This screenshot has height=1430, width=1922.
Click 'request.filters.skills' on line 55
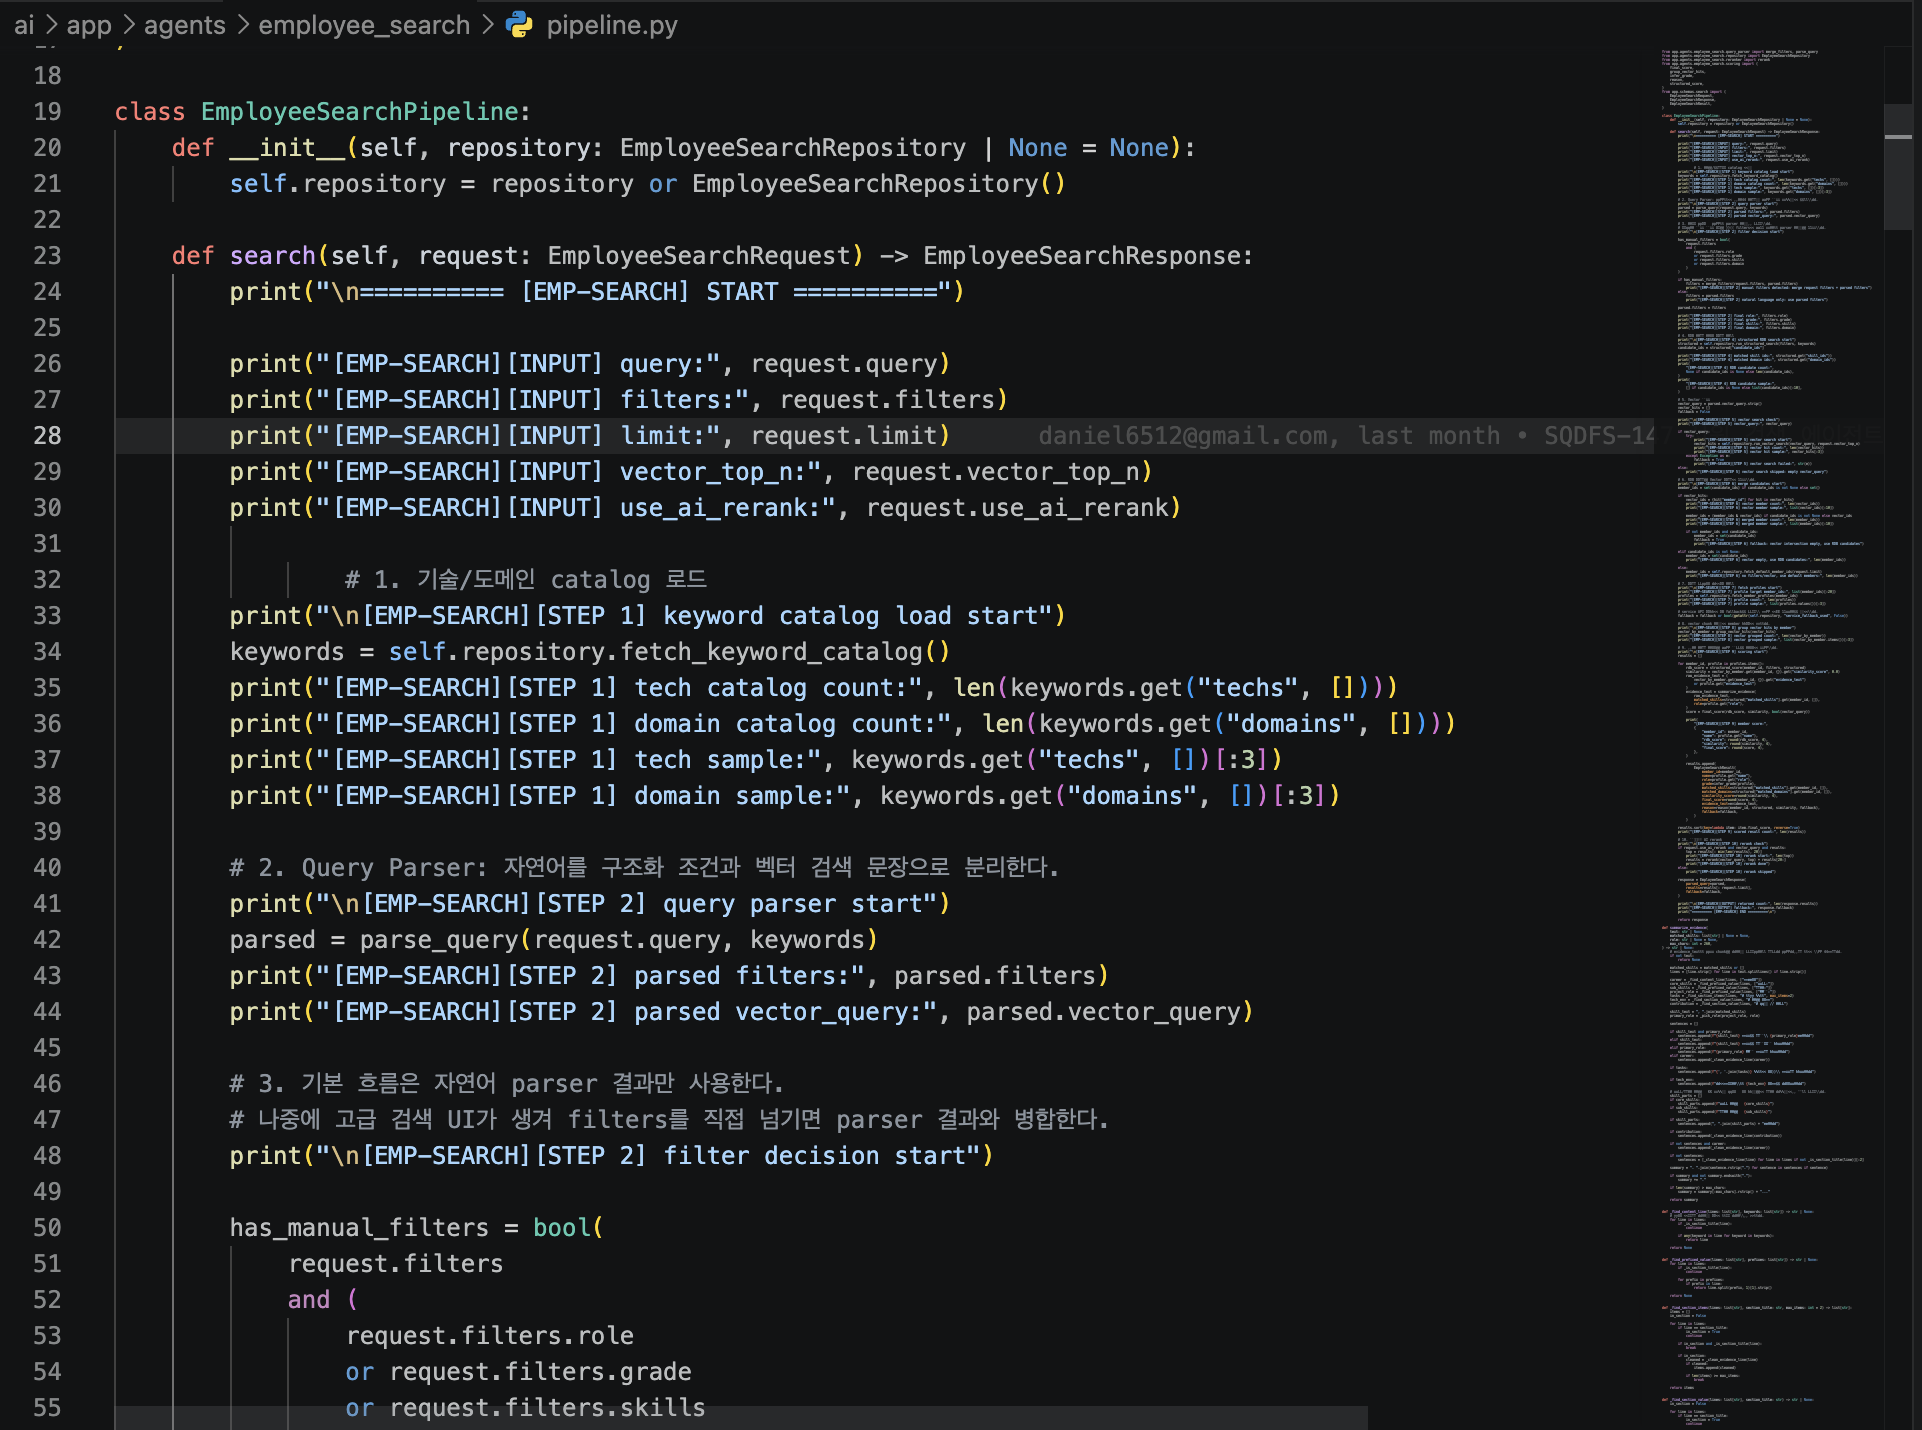[548, 1408]
